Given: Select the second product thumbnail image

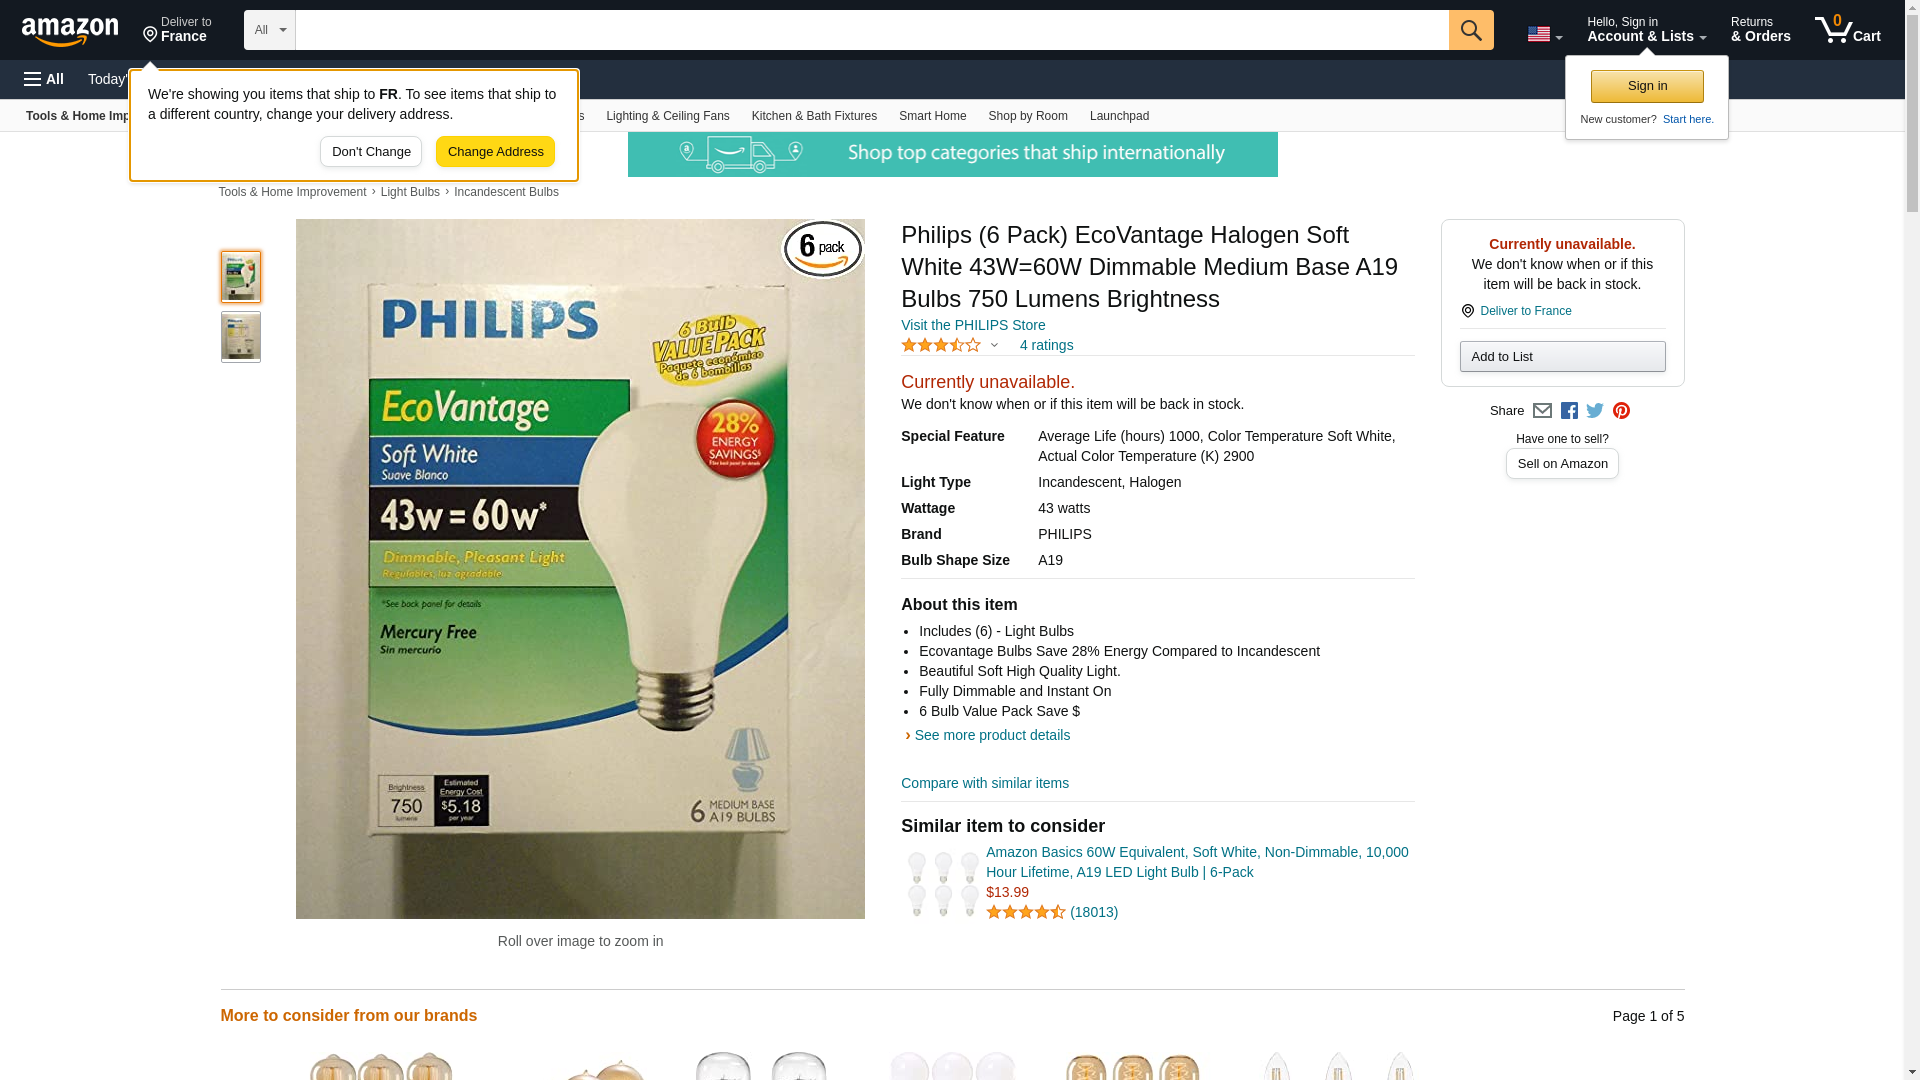Looking at the screenshot, I should pos(241,337).
